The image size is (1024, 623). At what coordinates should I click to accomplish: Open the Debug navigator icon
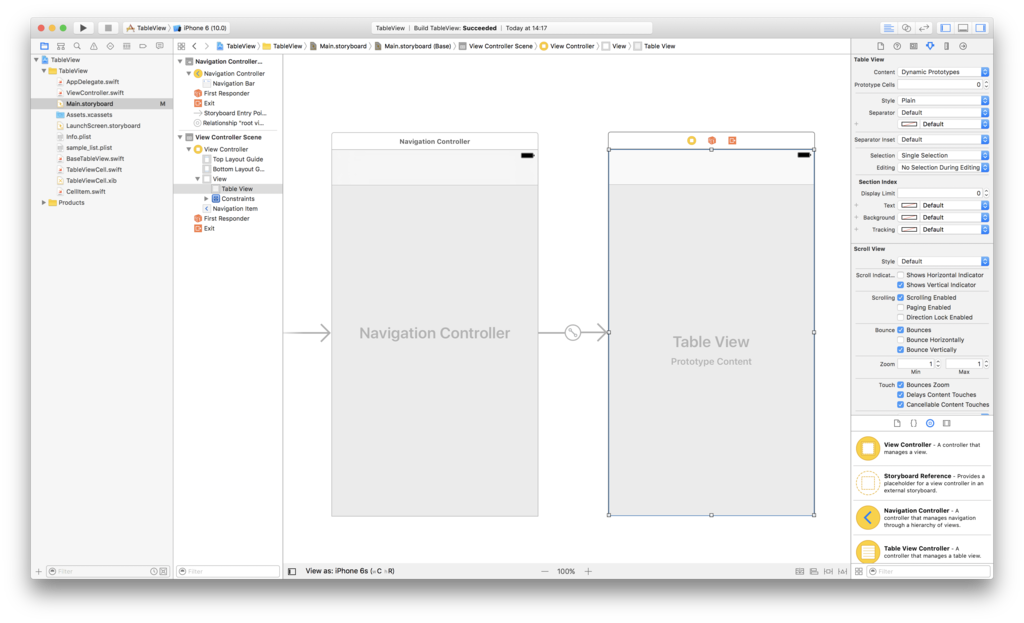point(127,46)
